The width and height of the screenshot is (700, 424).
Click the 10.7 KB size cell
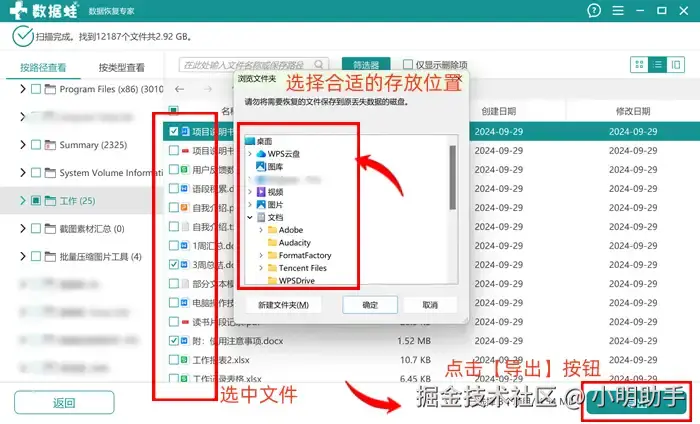pyautogui.click(x=416, y=360)
